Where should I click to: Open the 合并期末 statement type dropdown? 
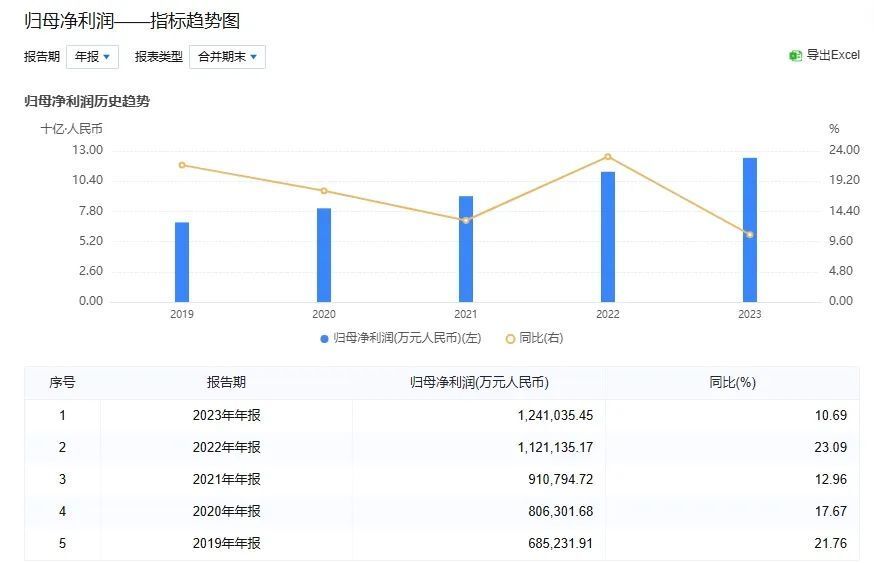pos(227,57)
